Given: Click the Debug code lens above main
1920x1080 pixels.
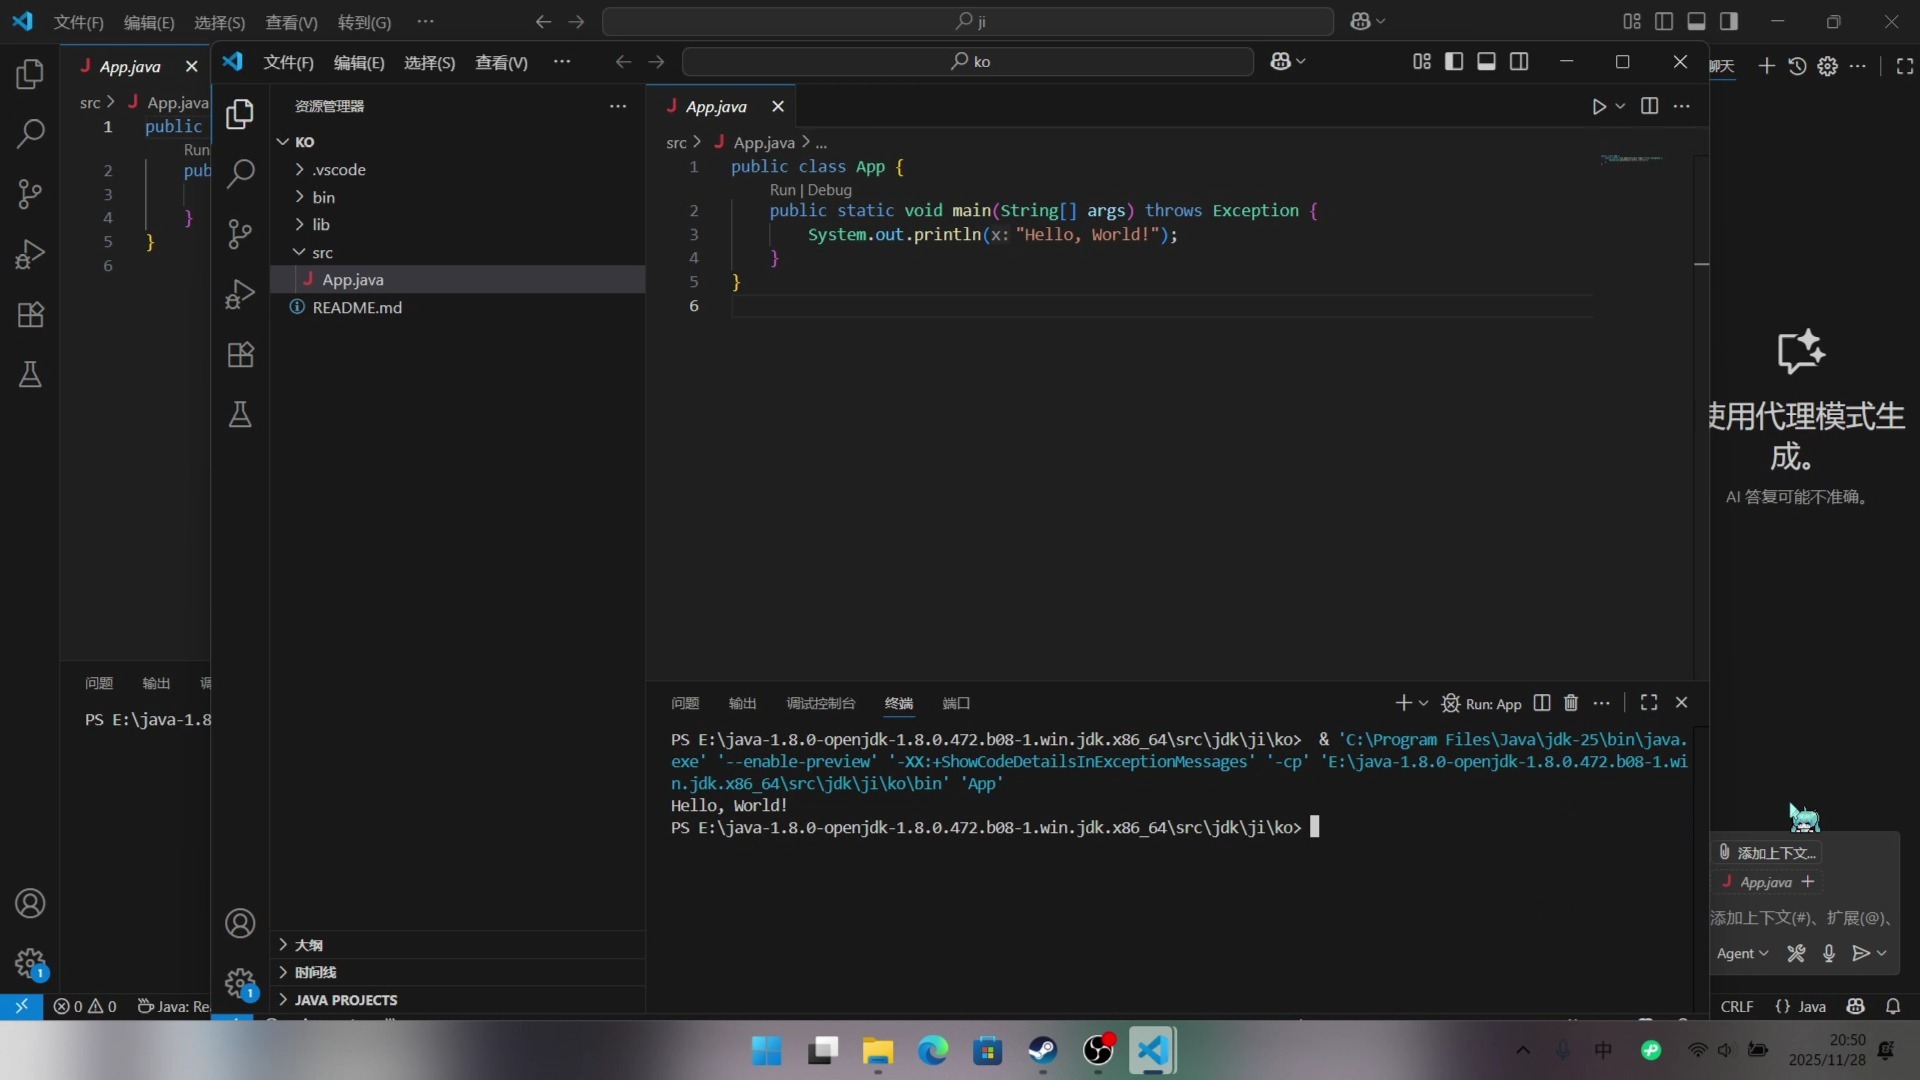Looking at the screenshot, I should [x=829, y=190].
